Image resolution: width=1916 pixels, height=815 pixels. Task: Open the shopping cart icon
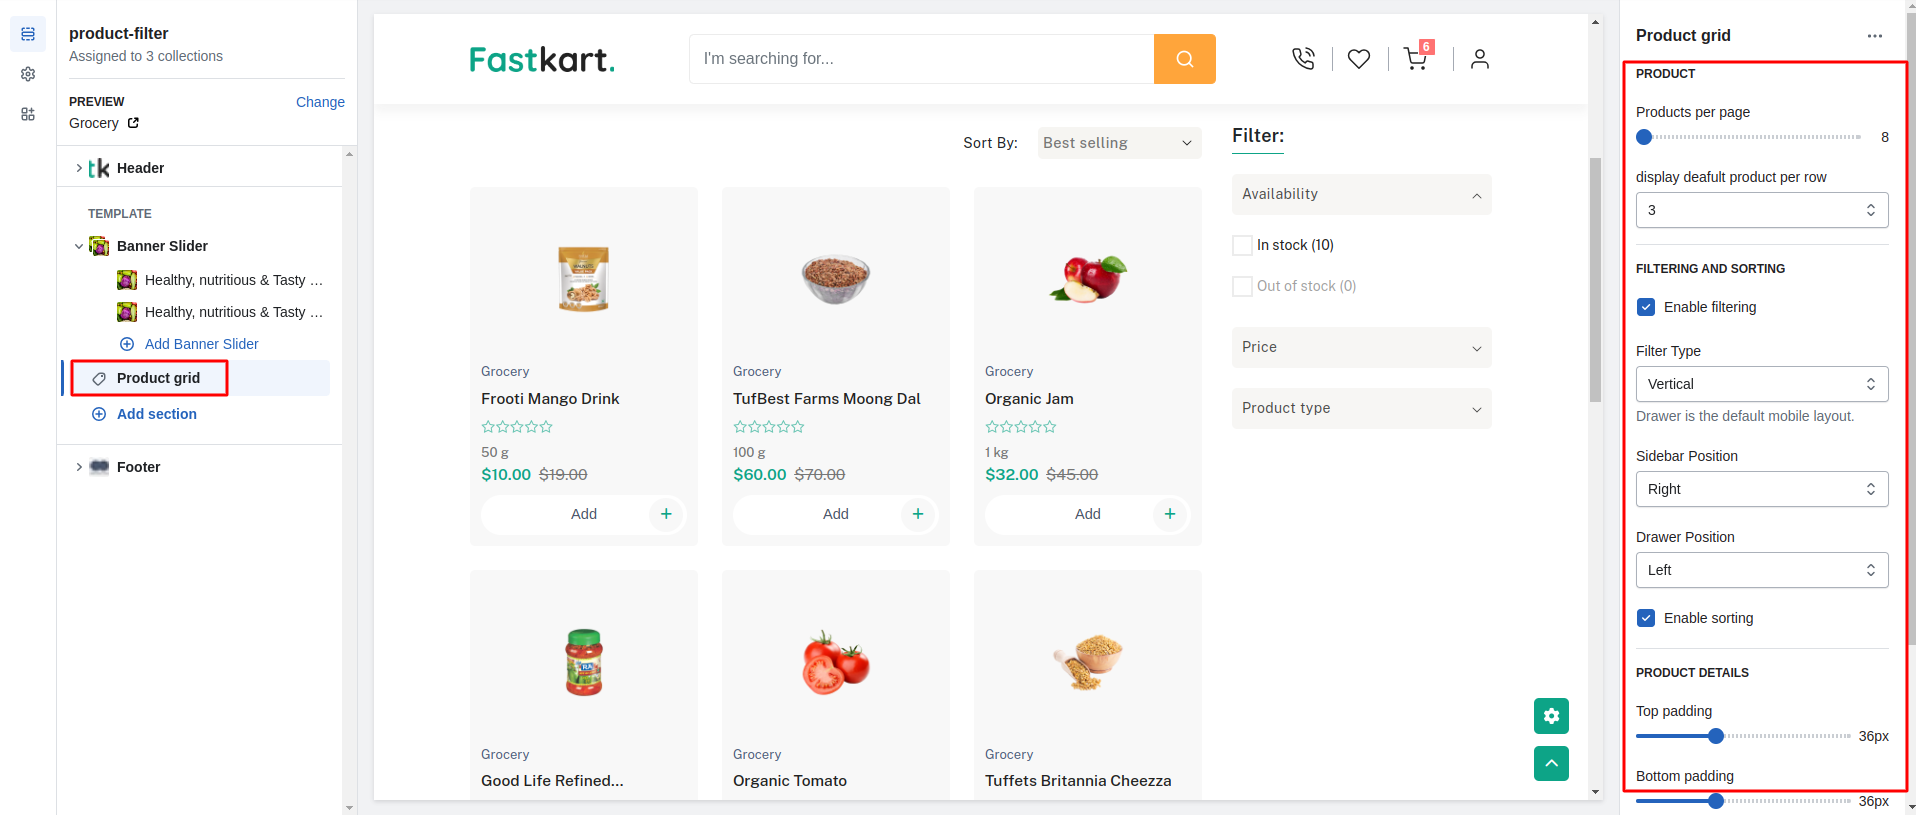pos(1415,59)
